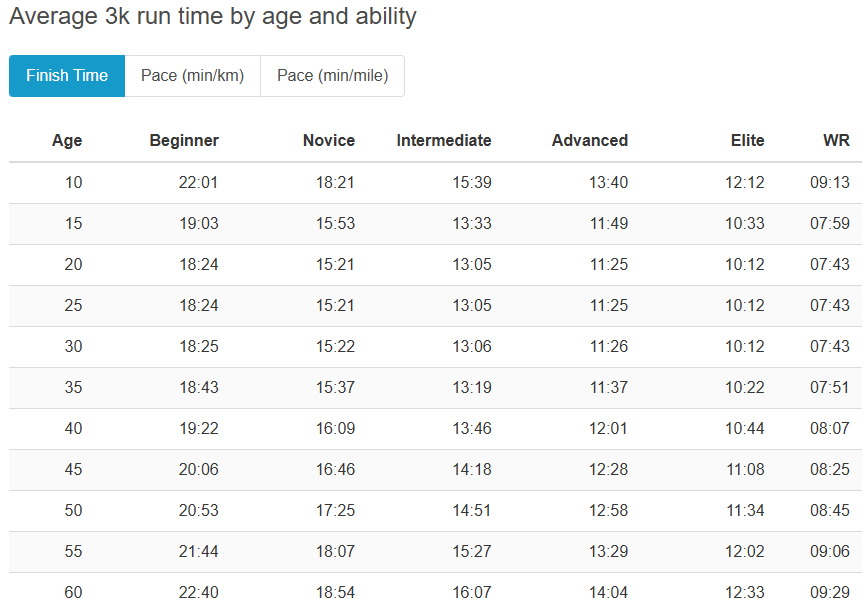
Task: Switch to Pace (min/mile) tab
Action: point(332,76)
